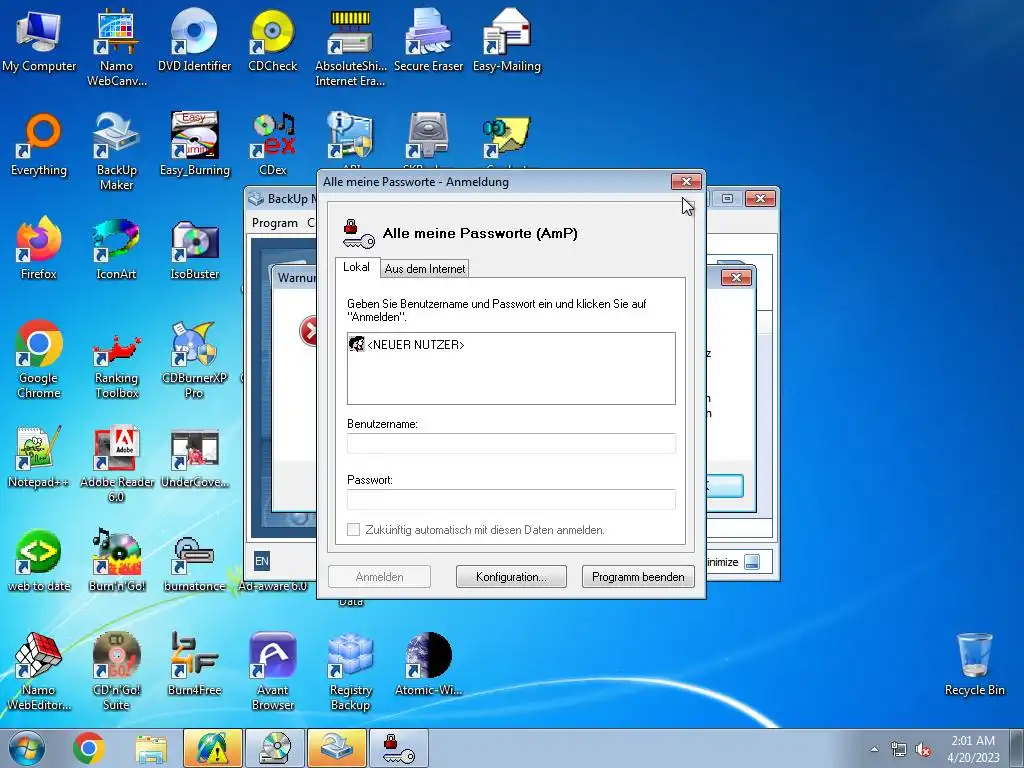This screenshot has width=1024, height=768.
Task: Open IconArt desktop shortcut
Action: (x=116, y=248)
